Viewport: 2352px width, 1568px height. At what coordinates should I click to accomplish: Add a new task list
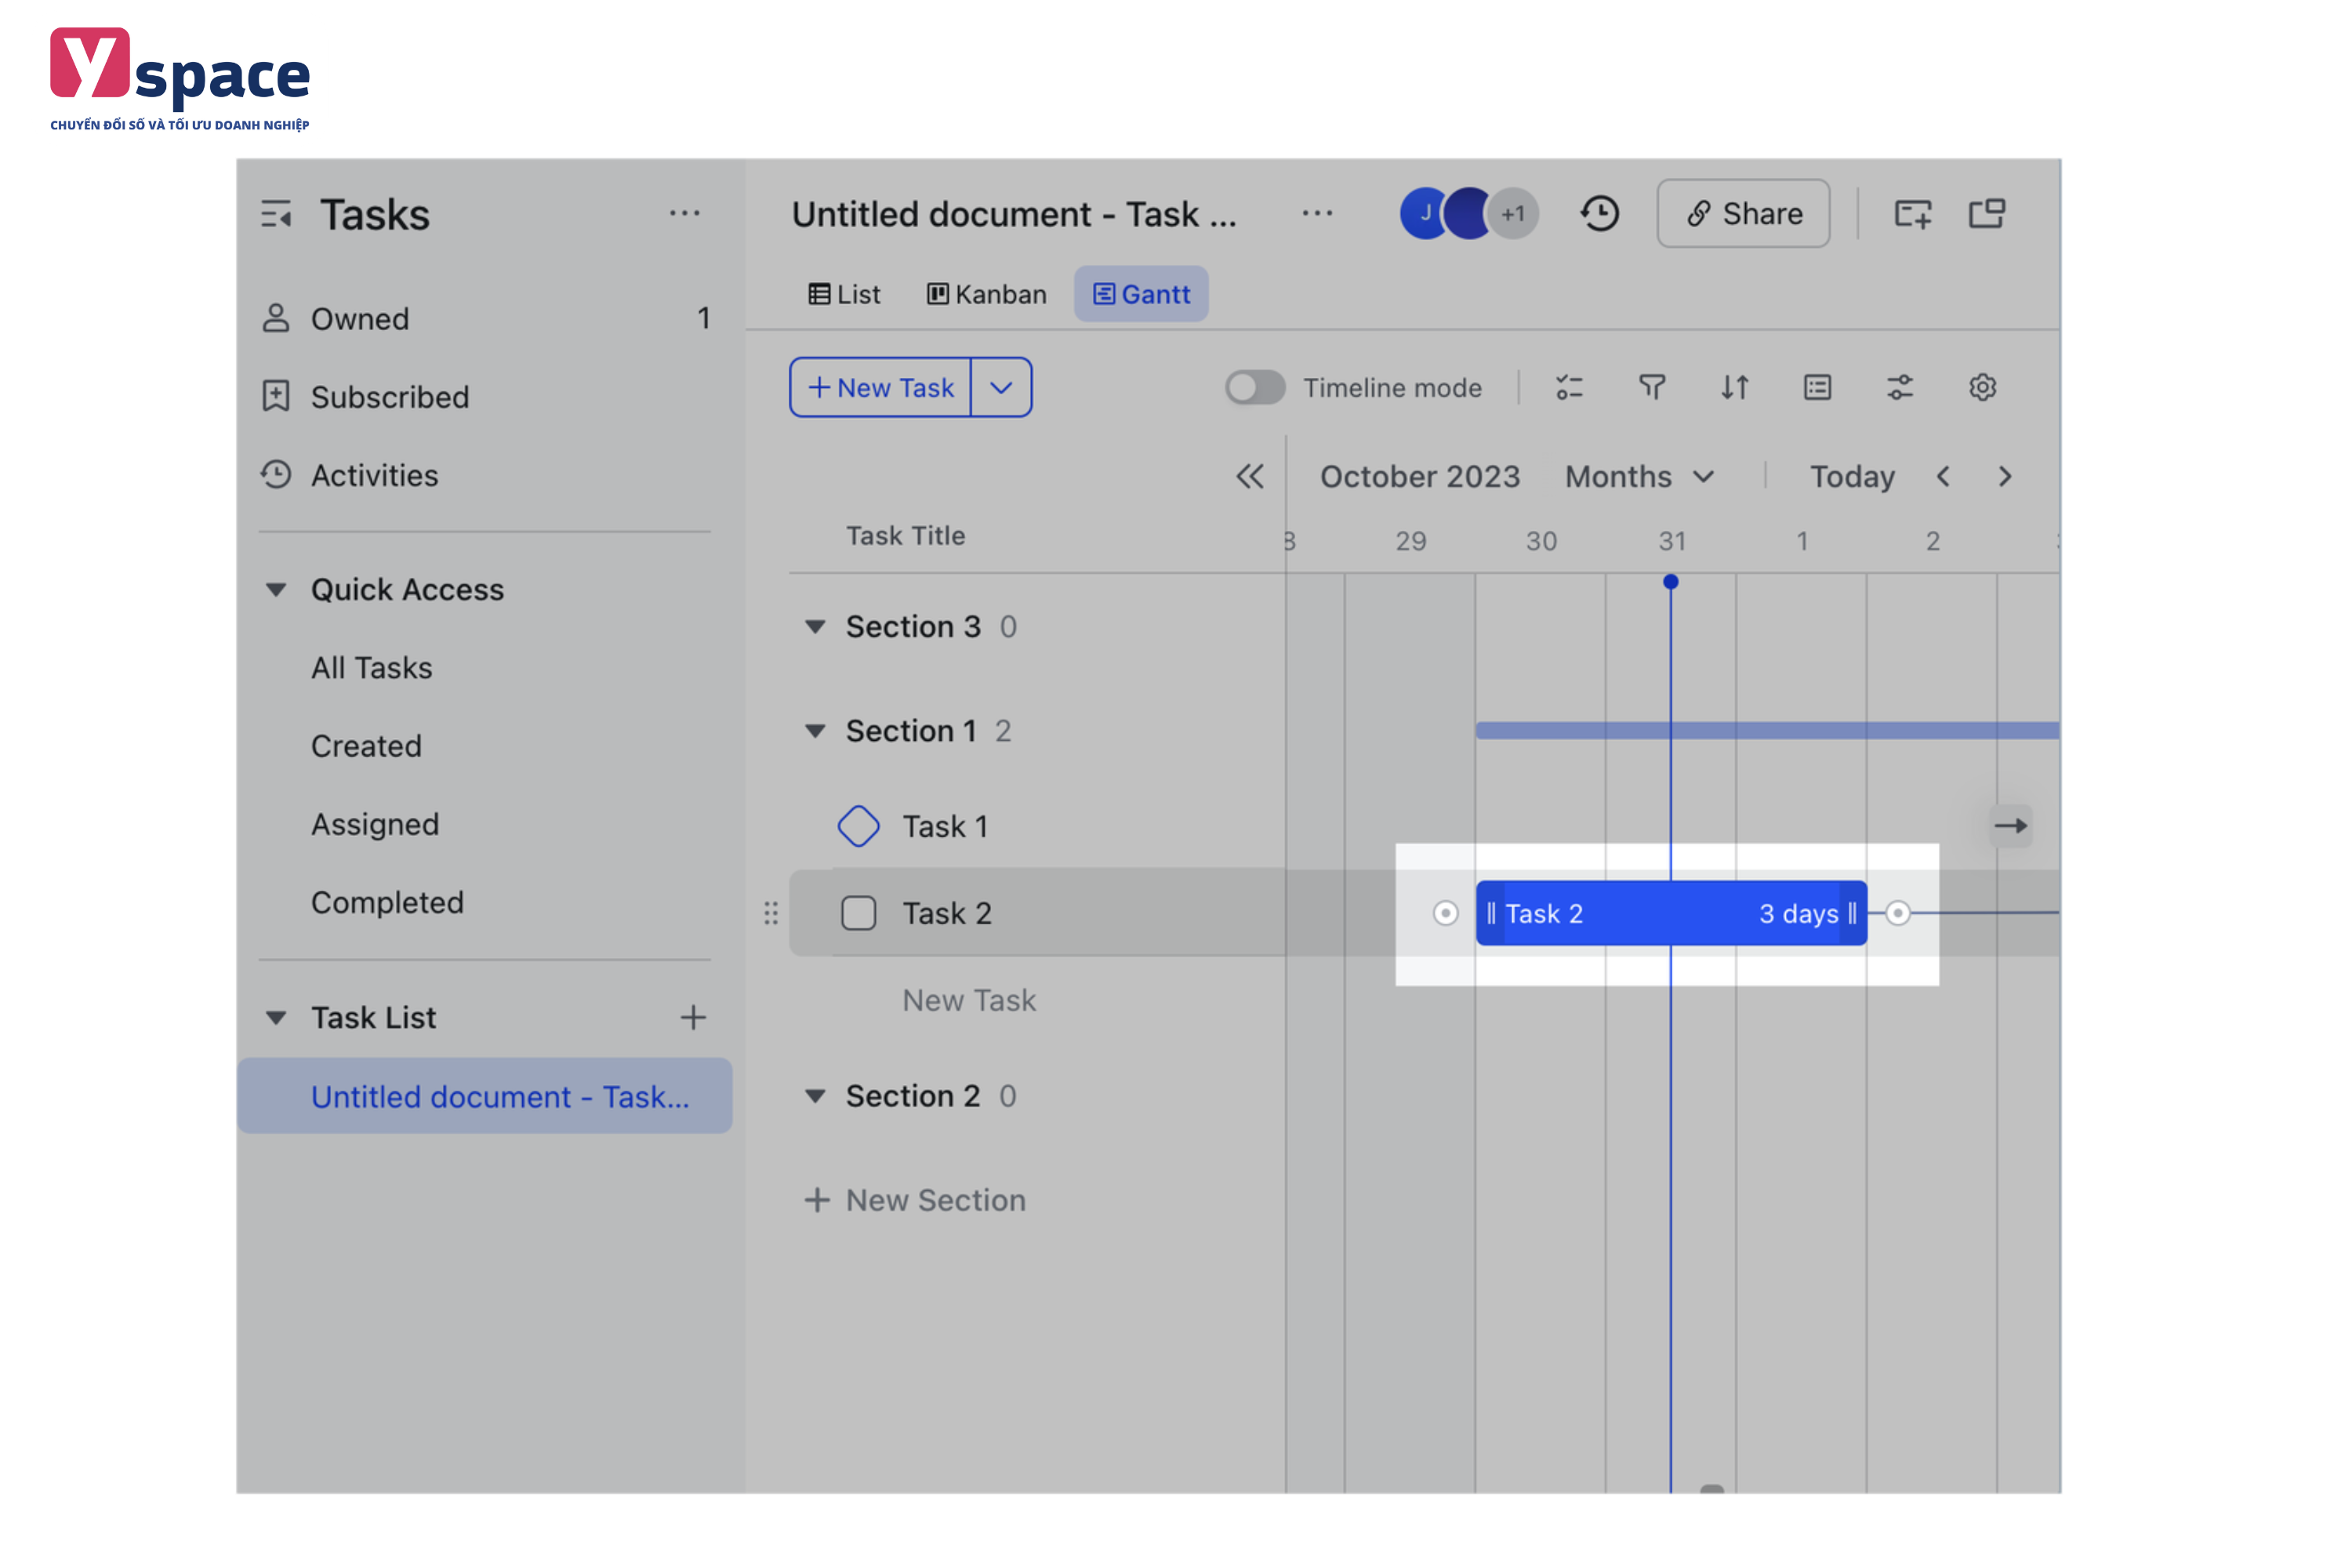(x=693, y=1018)
